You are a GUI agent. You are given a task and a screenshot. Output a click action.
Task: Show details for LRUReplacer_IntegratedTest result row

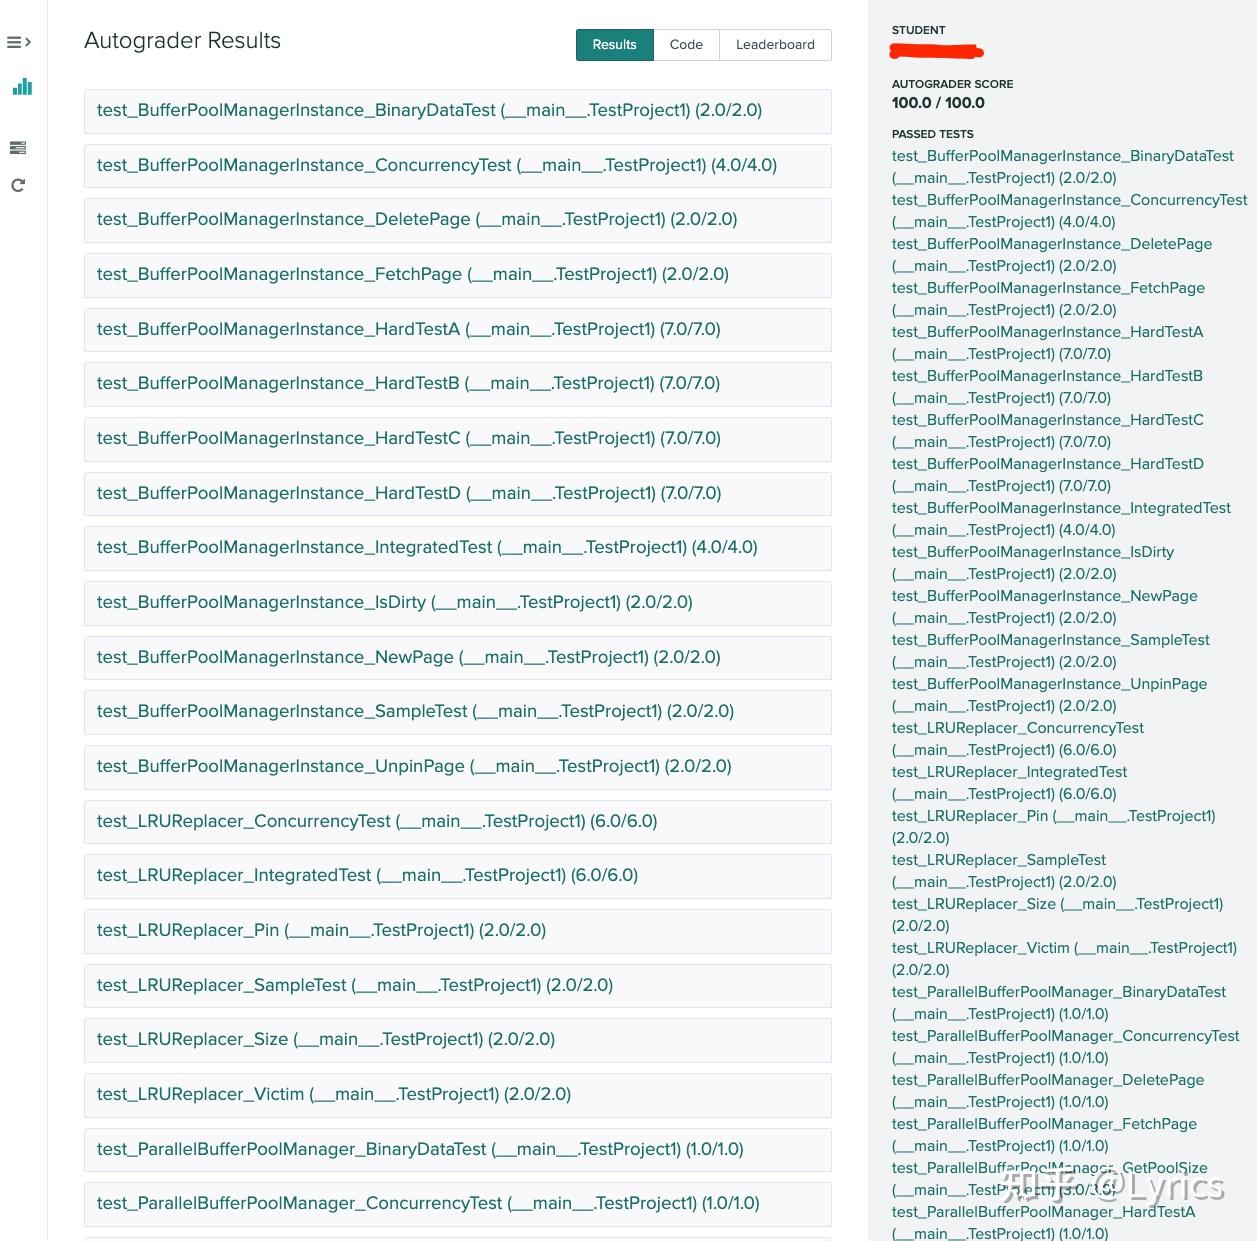457,876
